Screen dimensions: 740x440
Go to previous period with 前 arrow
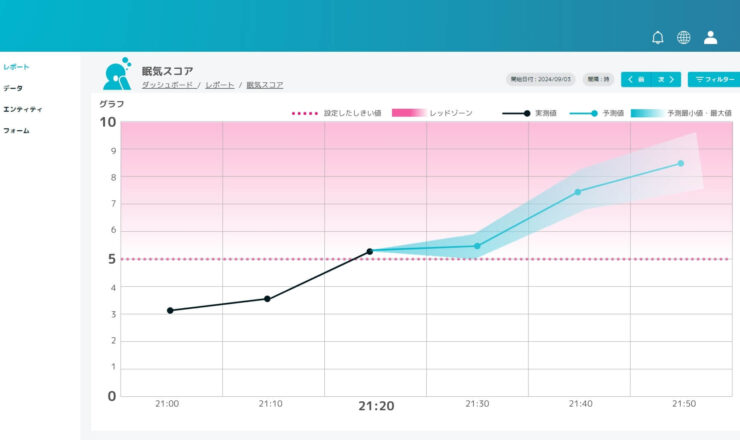(636, 79)
